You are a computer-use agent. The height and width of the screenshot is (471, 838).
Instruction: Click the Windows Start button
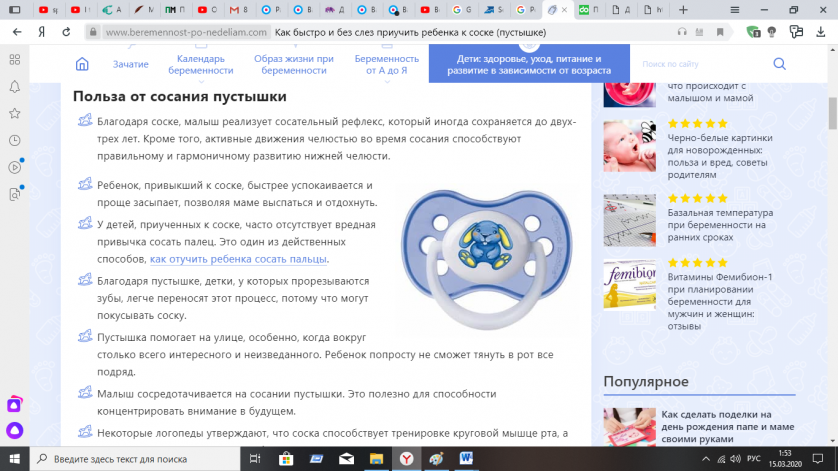coord(14,459)
